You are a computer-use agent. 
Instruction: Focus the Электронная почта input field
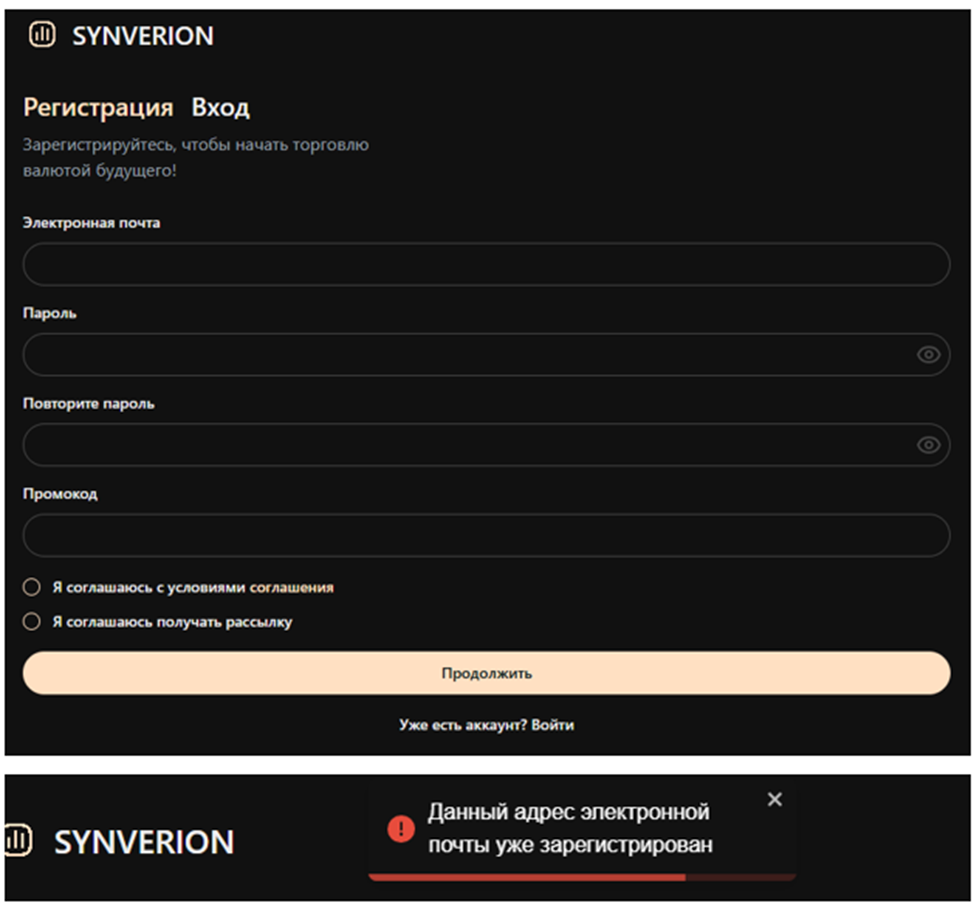[x=486, y=264]
